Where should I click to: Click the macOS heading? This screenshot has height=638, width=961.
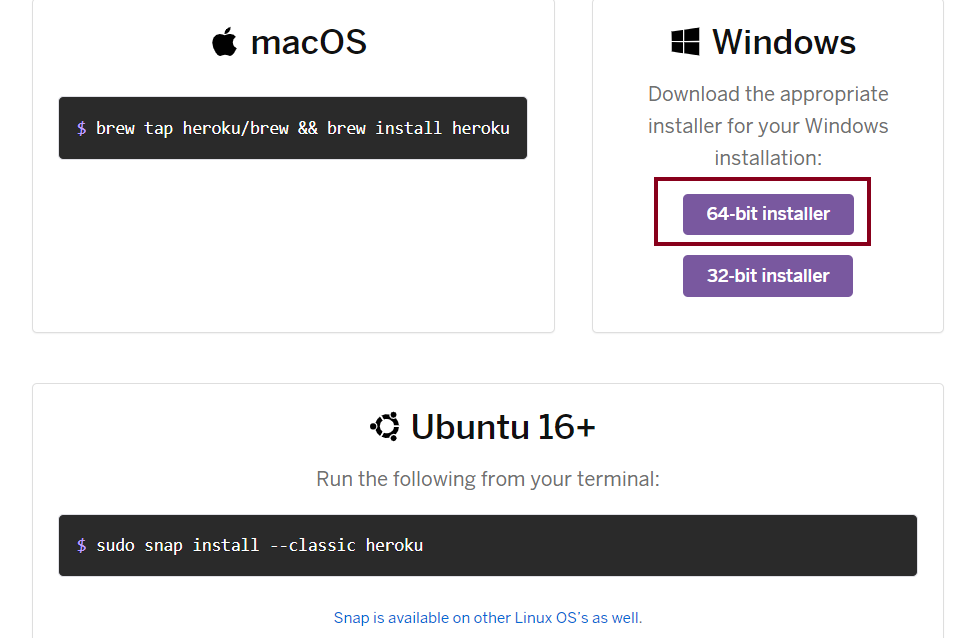click(309, 42)
